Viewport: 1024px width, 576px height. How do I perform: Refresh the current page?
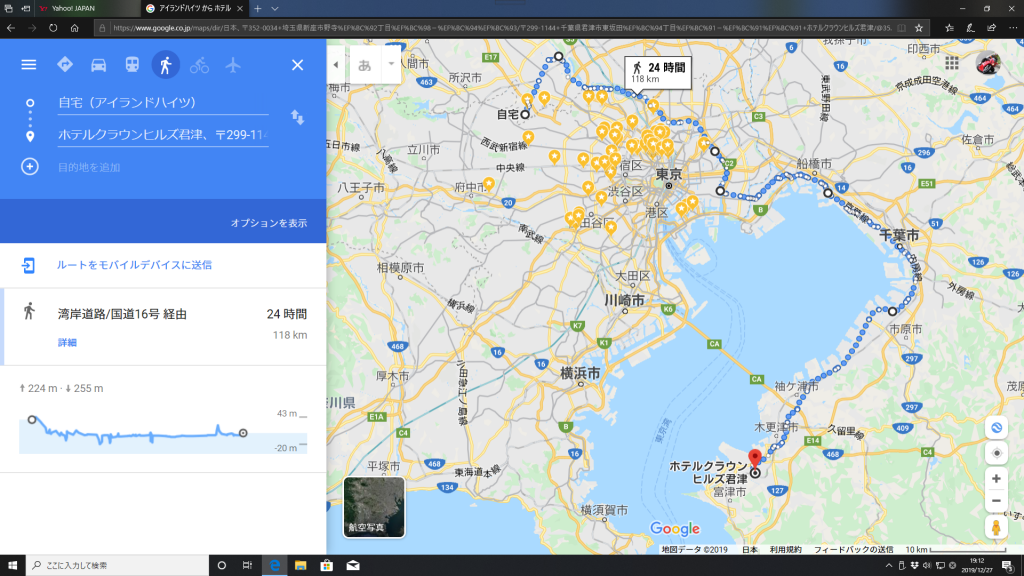point(53,28)
